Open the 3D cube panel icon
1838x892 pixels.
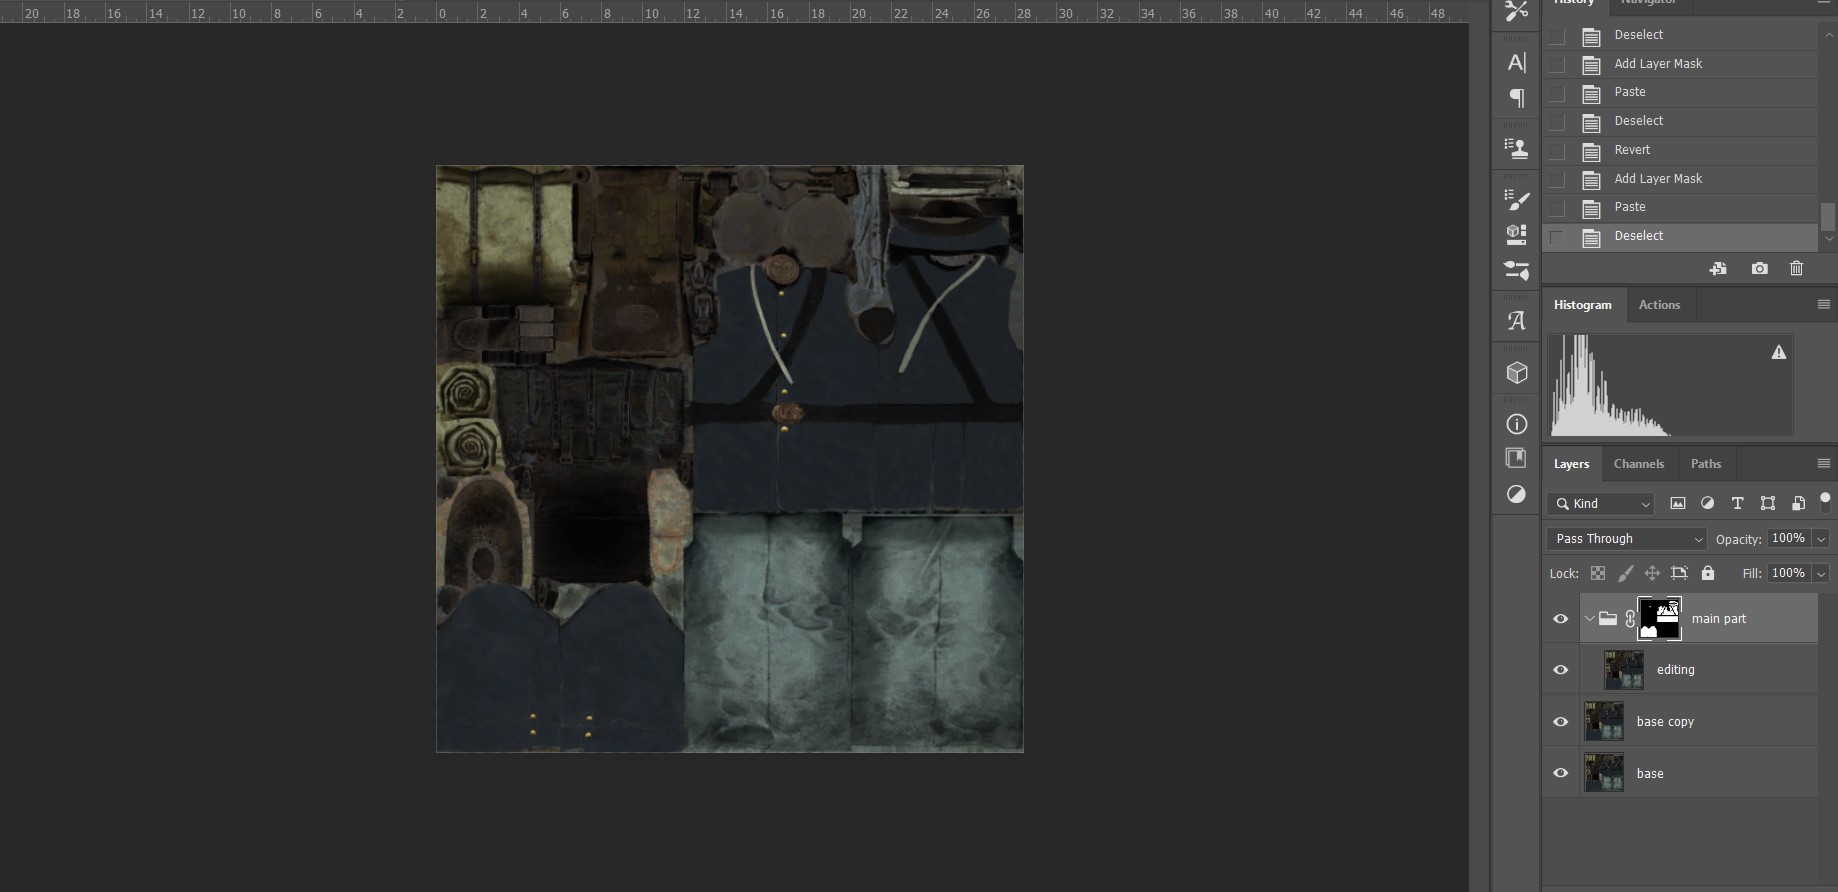click(1516, 373)
